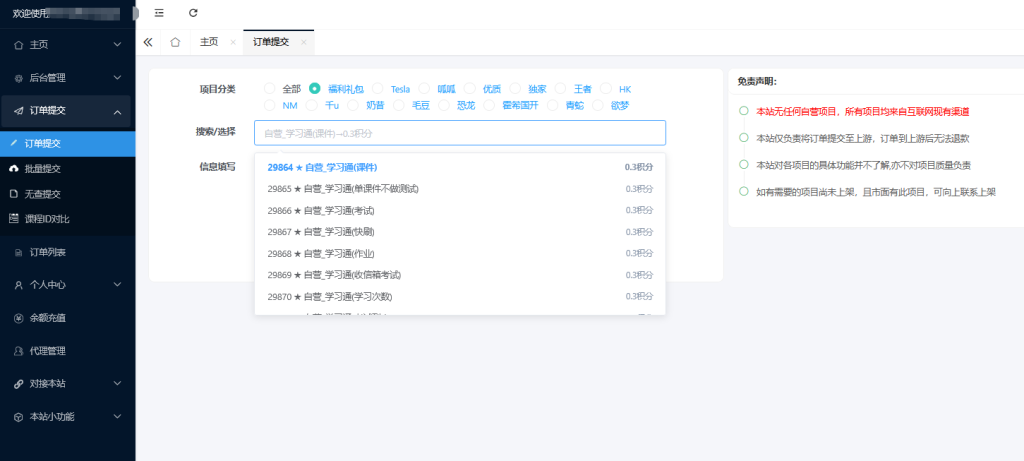
Task: Select the 呱呱 category radio
Action: [x=424, y=88]
